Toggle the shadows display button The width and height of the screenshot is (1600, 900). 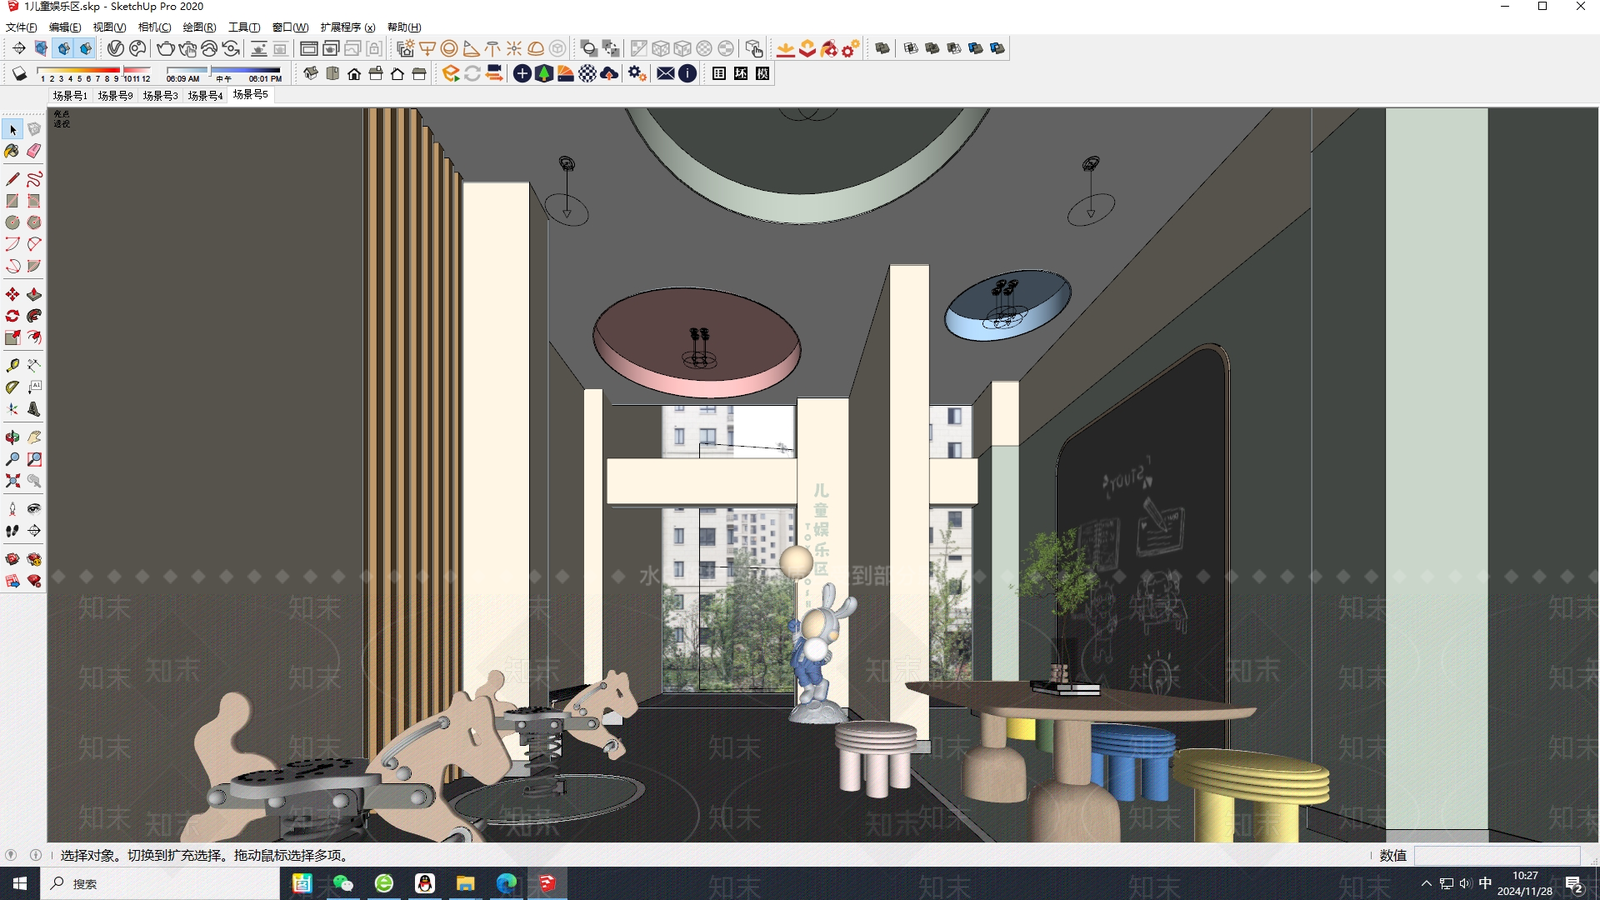[19, 73]
